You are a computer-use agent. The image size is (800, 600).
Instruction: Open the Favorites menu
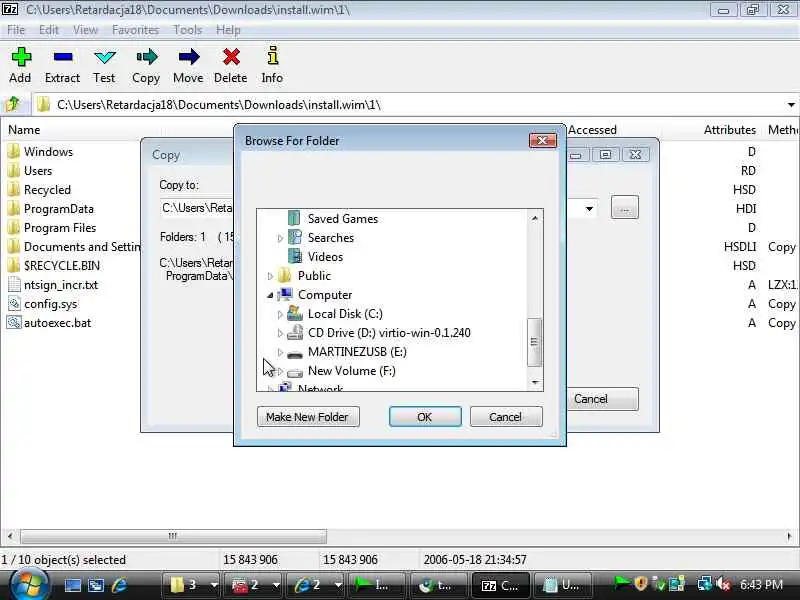click(x=135, y=30)
